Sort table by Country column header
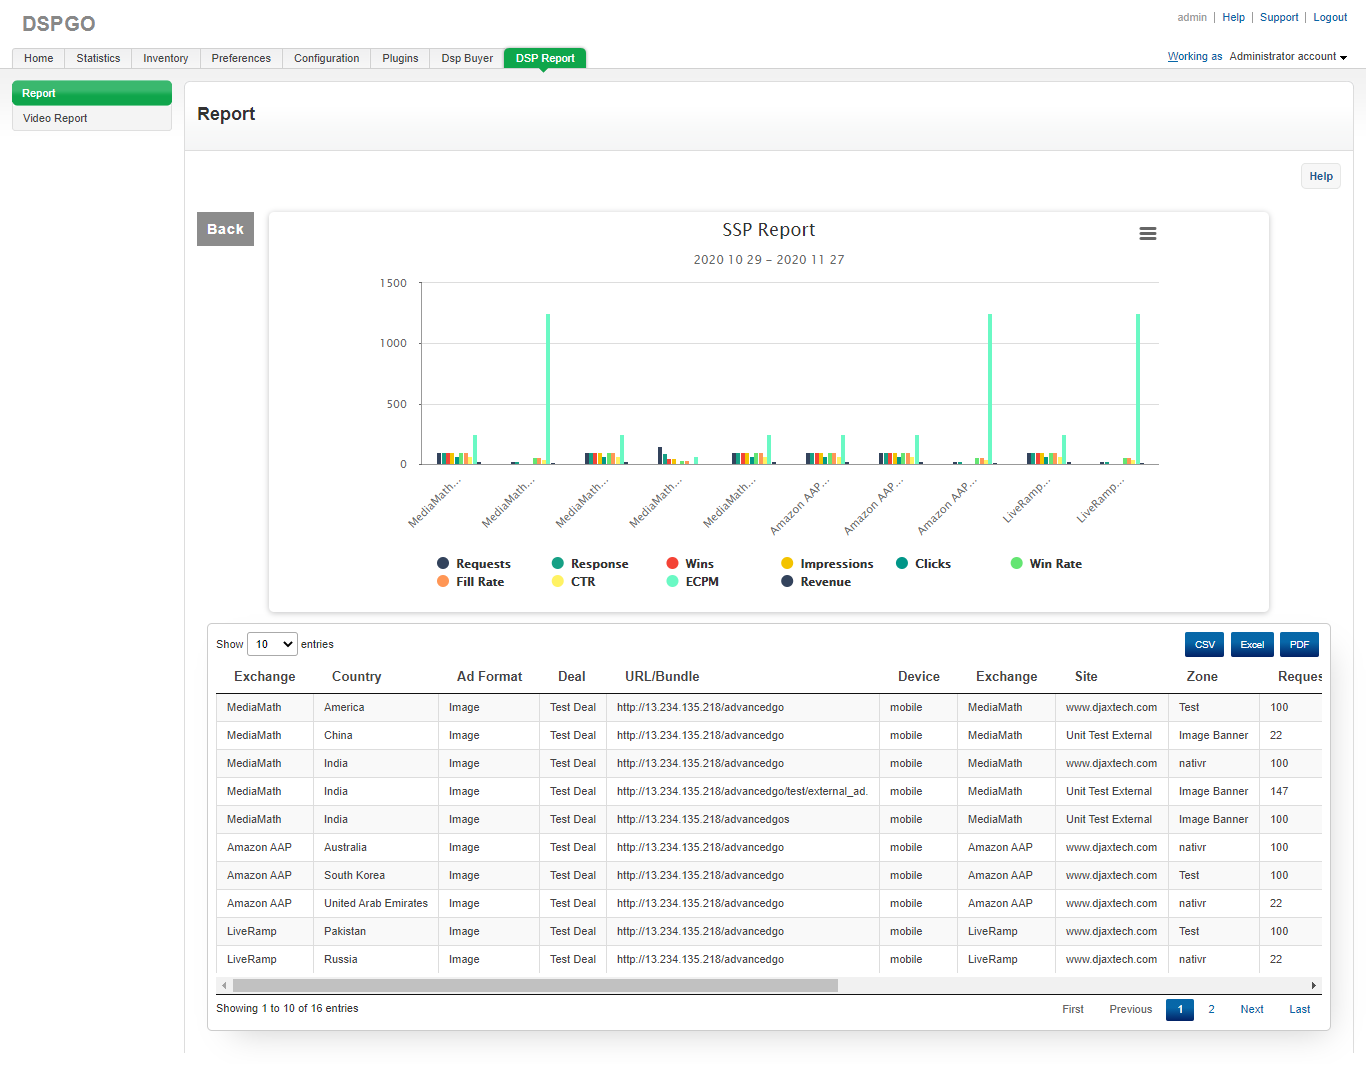 356,677
